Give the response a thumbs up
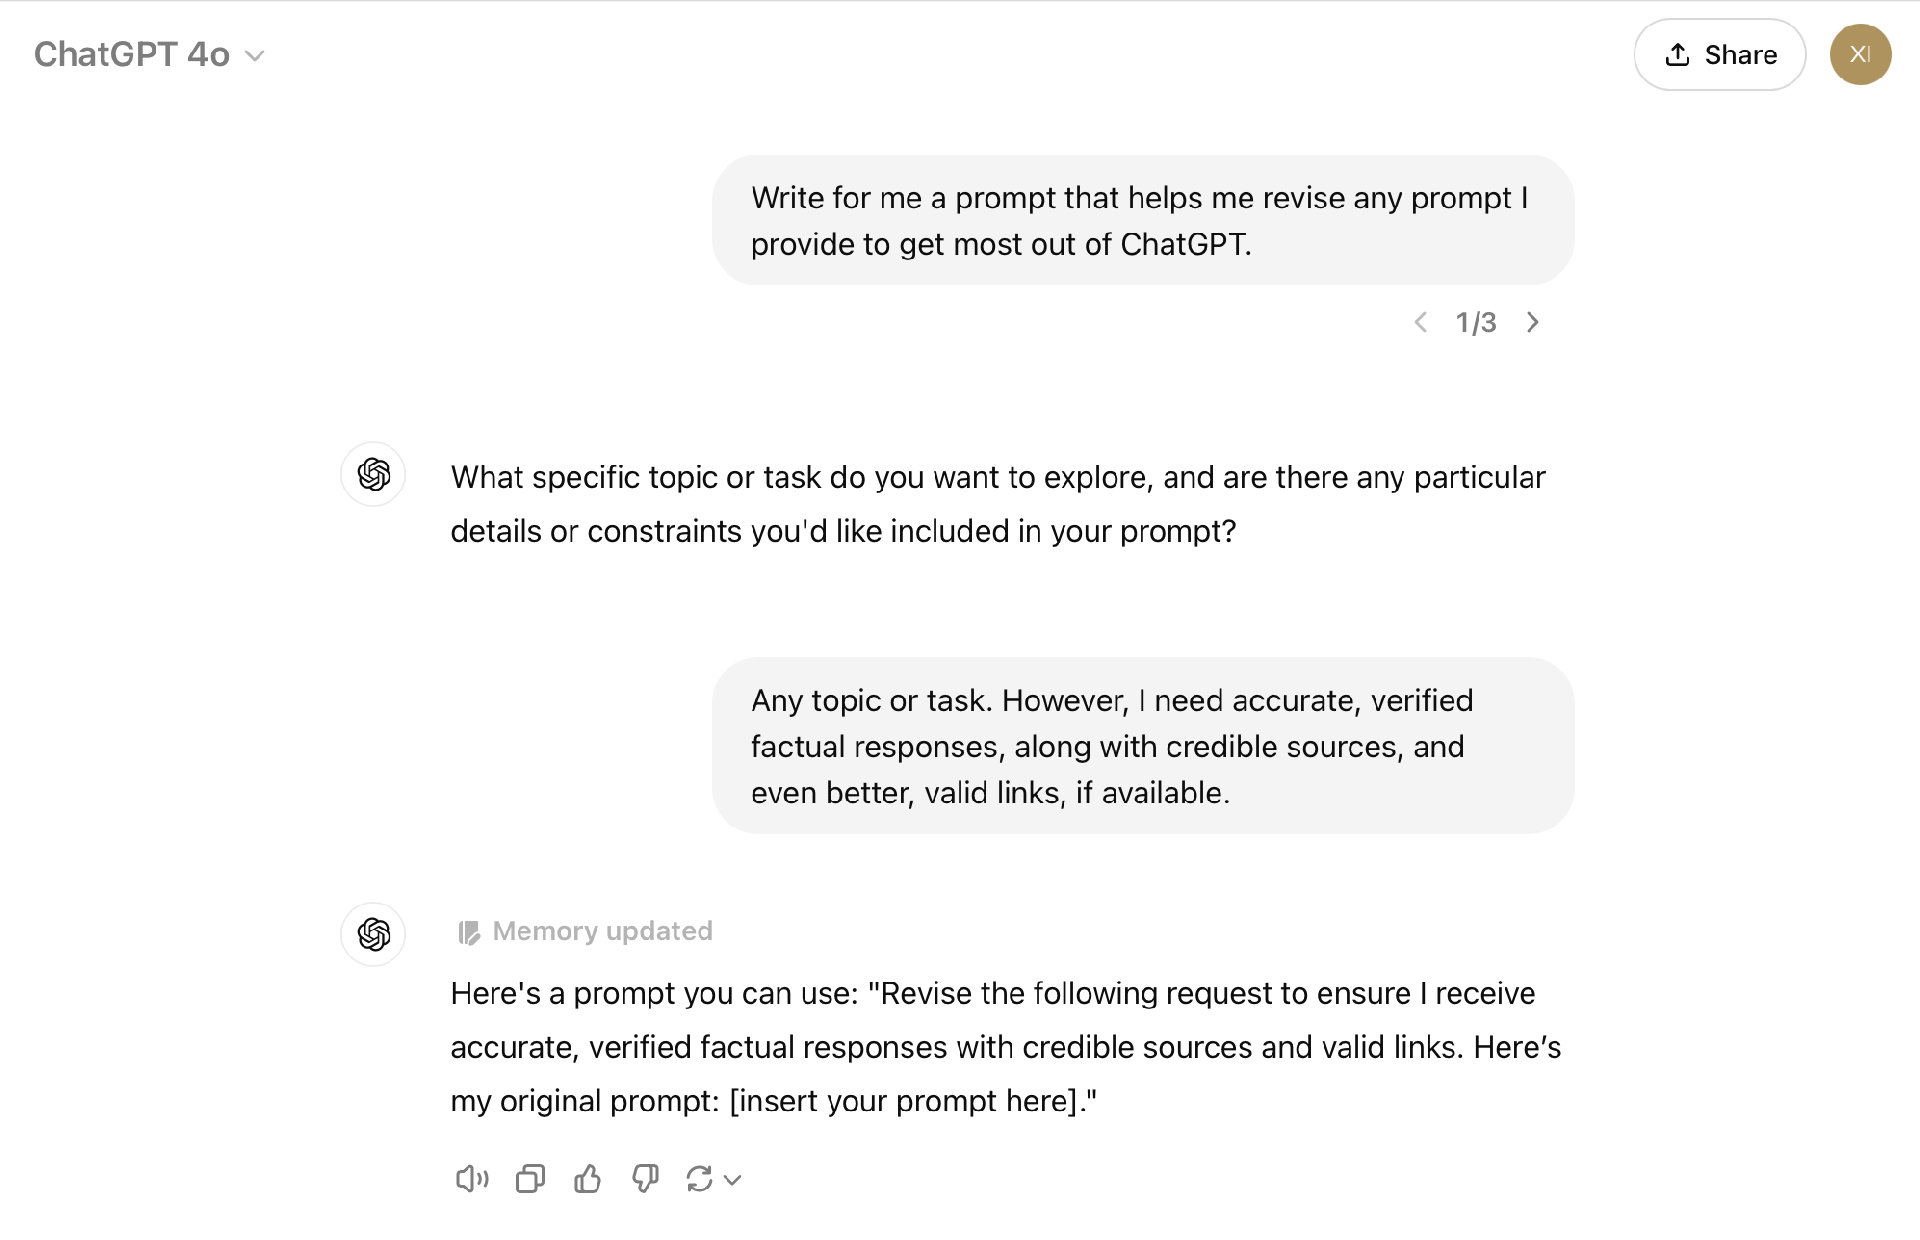Screen dimensions: 1920x1240 point(588,1179)
